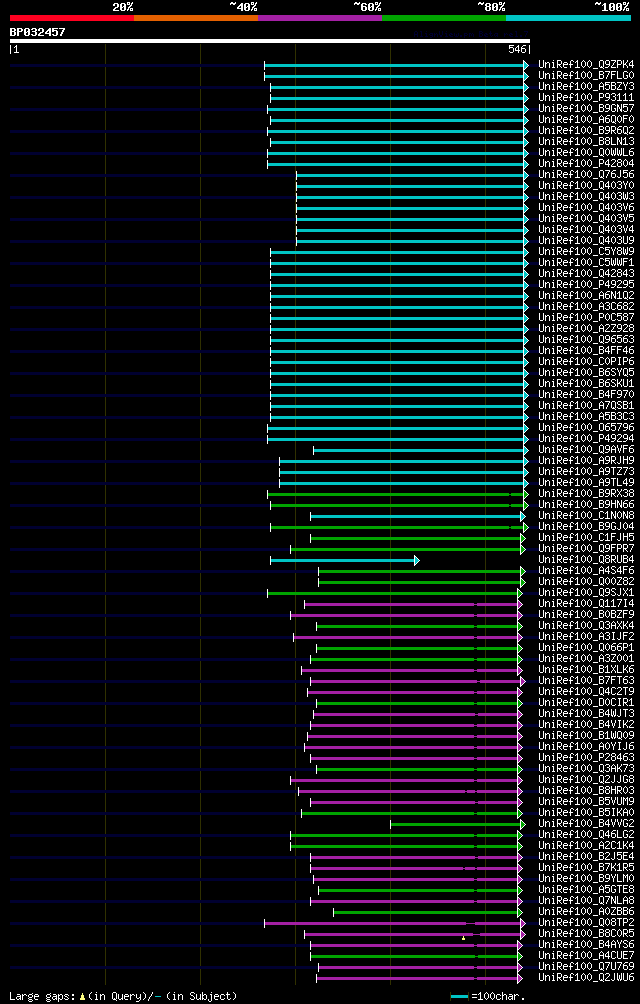Open hit UniRef100_A5BZY3
Image resolution: width=640 pixels, height=1004 pixels.
[x=586, y=86]
